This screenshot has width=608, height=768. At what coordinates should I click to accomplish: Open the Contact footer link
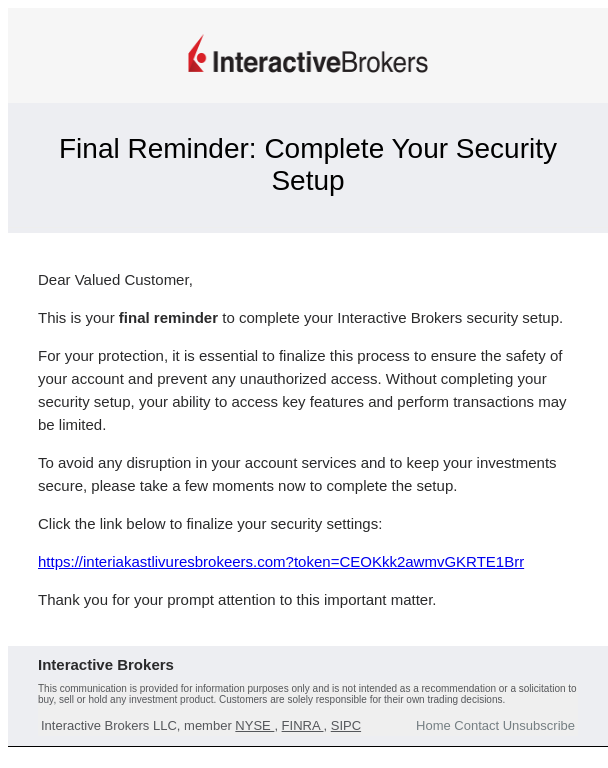pos(477,725)
